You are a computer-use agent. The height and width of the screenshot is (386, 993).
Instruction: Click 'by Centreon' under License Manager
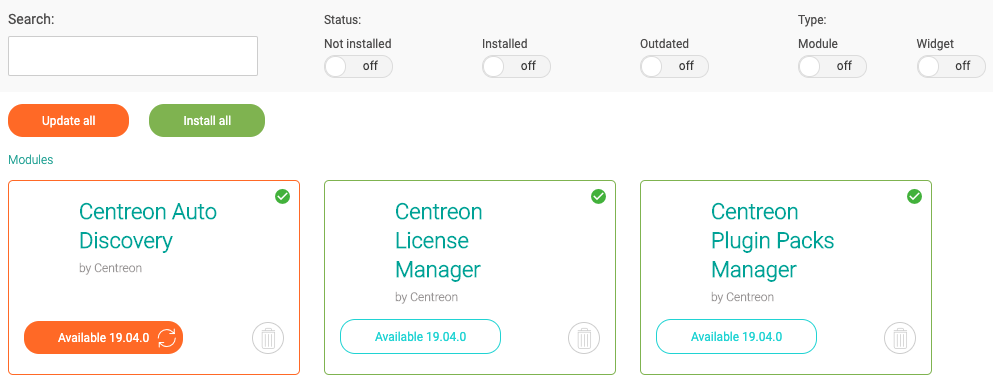427,297
